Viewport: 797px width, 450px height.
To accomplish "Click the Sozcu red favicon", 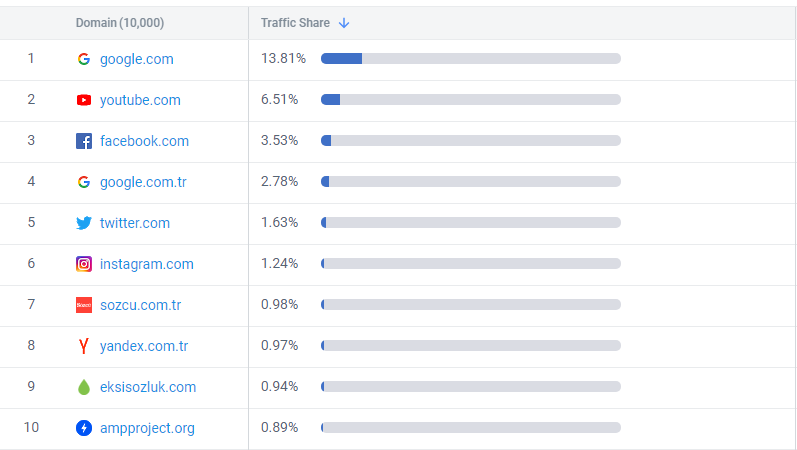I will pyautogui.click(x=84, y=305).
